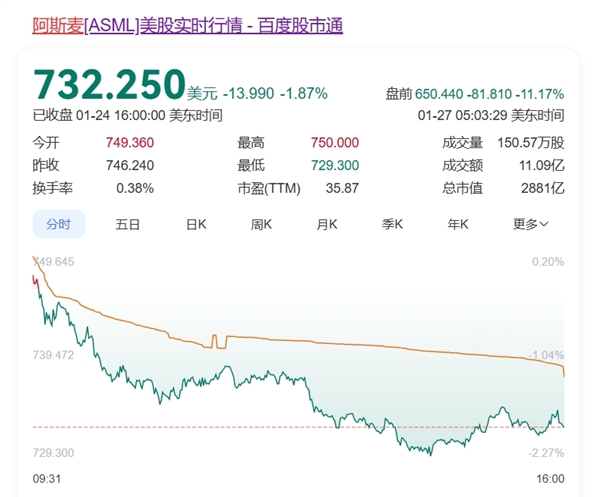Click the 盘前 label

[399, 94]
